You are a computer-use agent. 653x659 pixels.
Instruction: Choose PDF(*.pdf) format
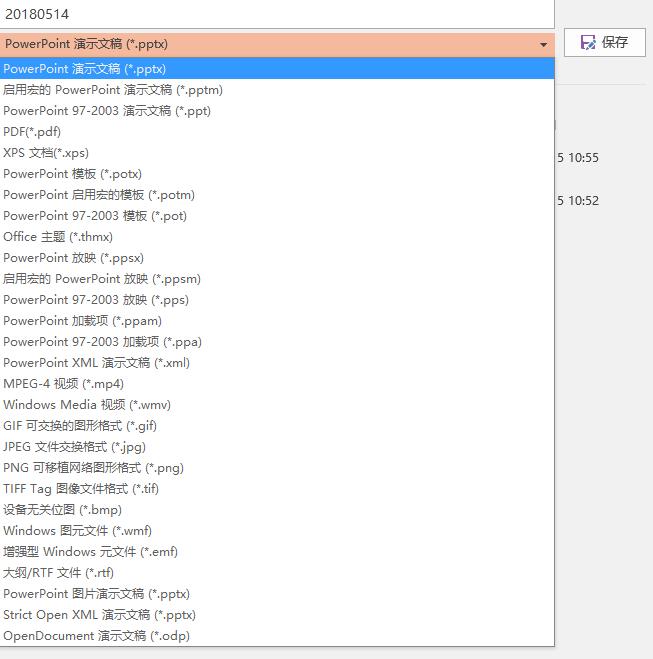277,132
